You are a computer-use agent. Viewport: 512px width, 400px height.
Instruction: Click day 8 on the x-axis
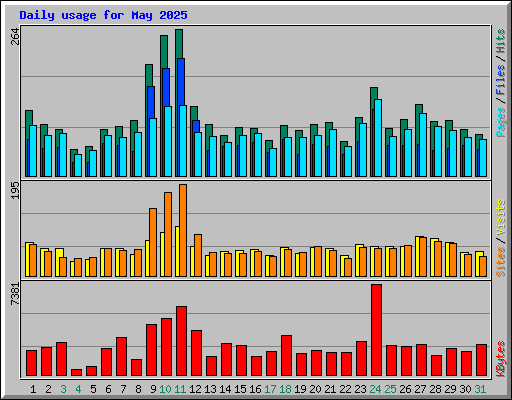coord(138,389)
